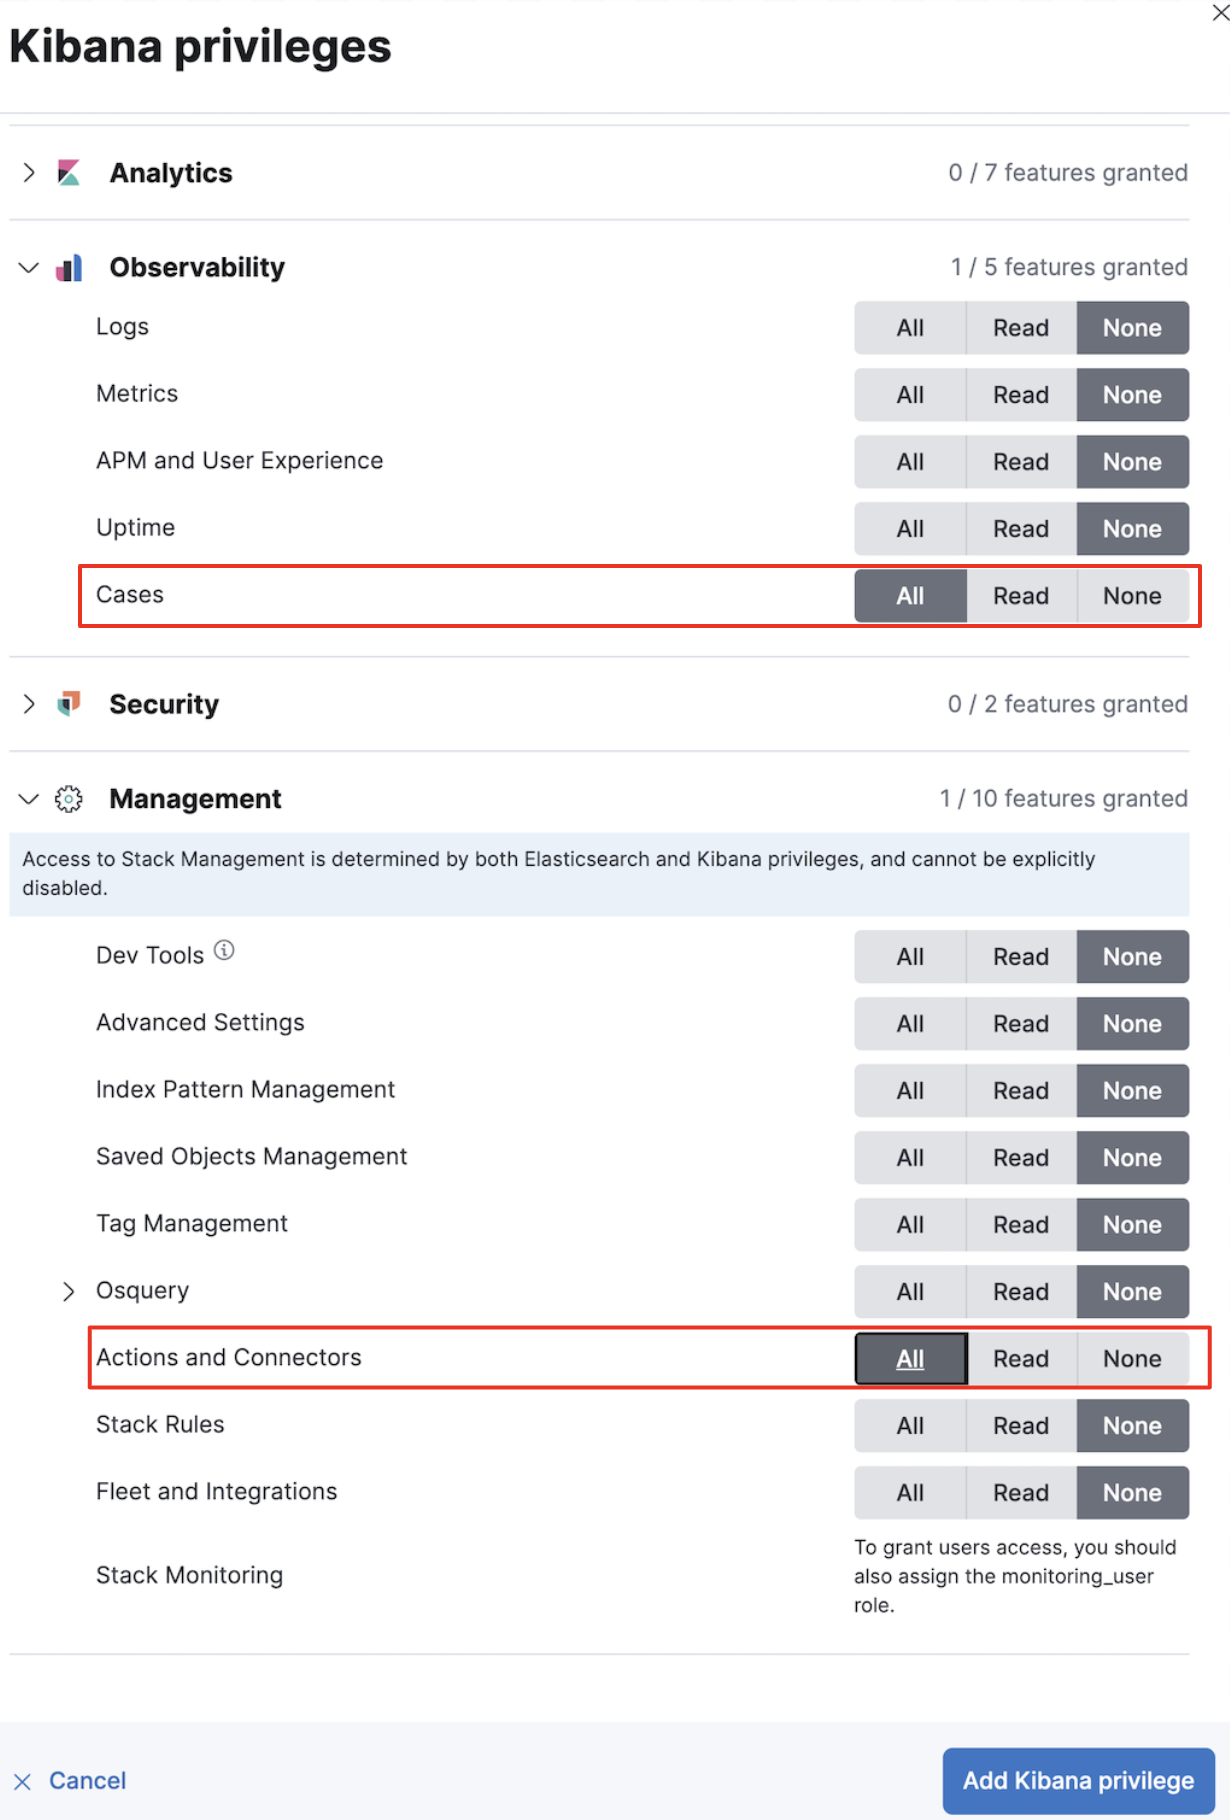Set Logs privilege to All
This screenshot has height=1820, width=1230.
pyautogui.click(x=910, y=328)
